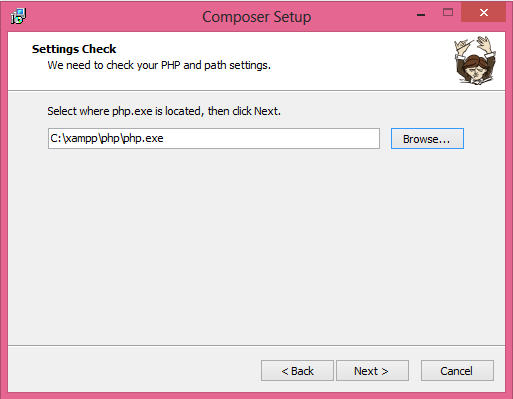The width and height of the screenshot is (513, 399).
Task: Click the installer icon in the title bar
Action: point(19,16)
